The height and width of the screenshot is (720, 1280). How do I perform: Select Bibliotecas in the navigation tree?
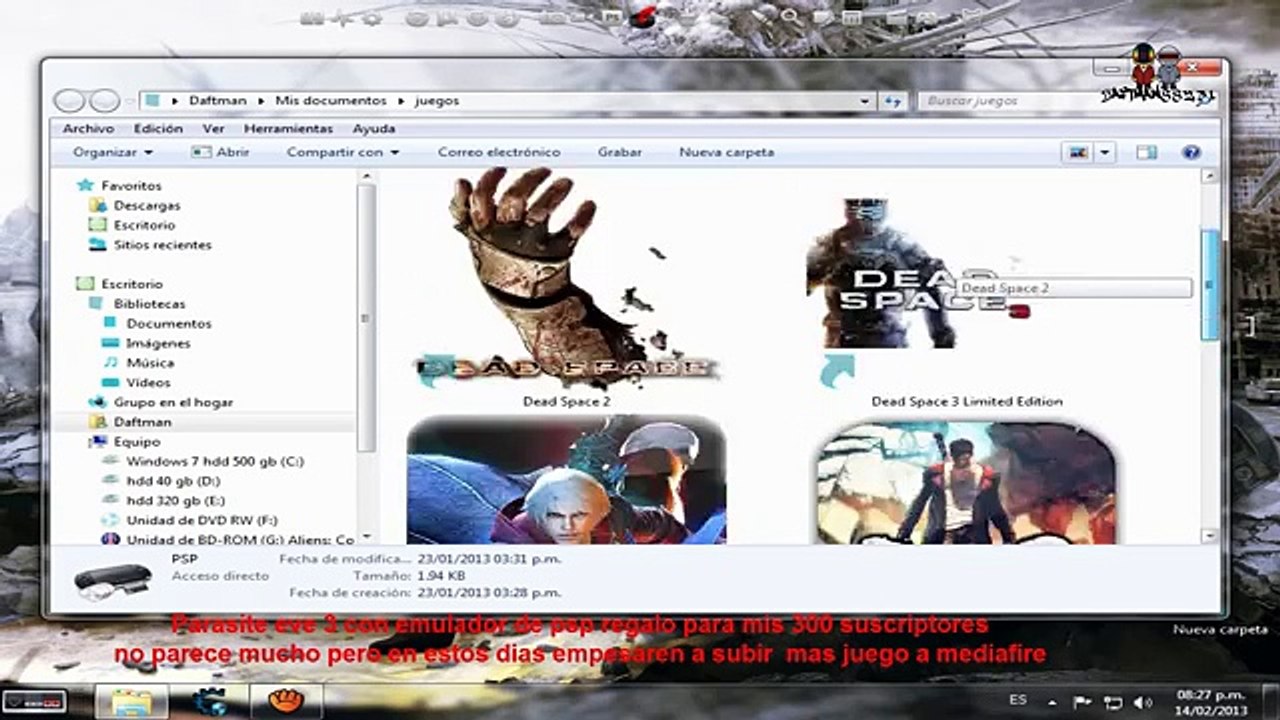(149, 304)
